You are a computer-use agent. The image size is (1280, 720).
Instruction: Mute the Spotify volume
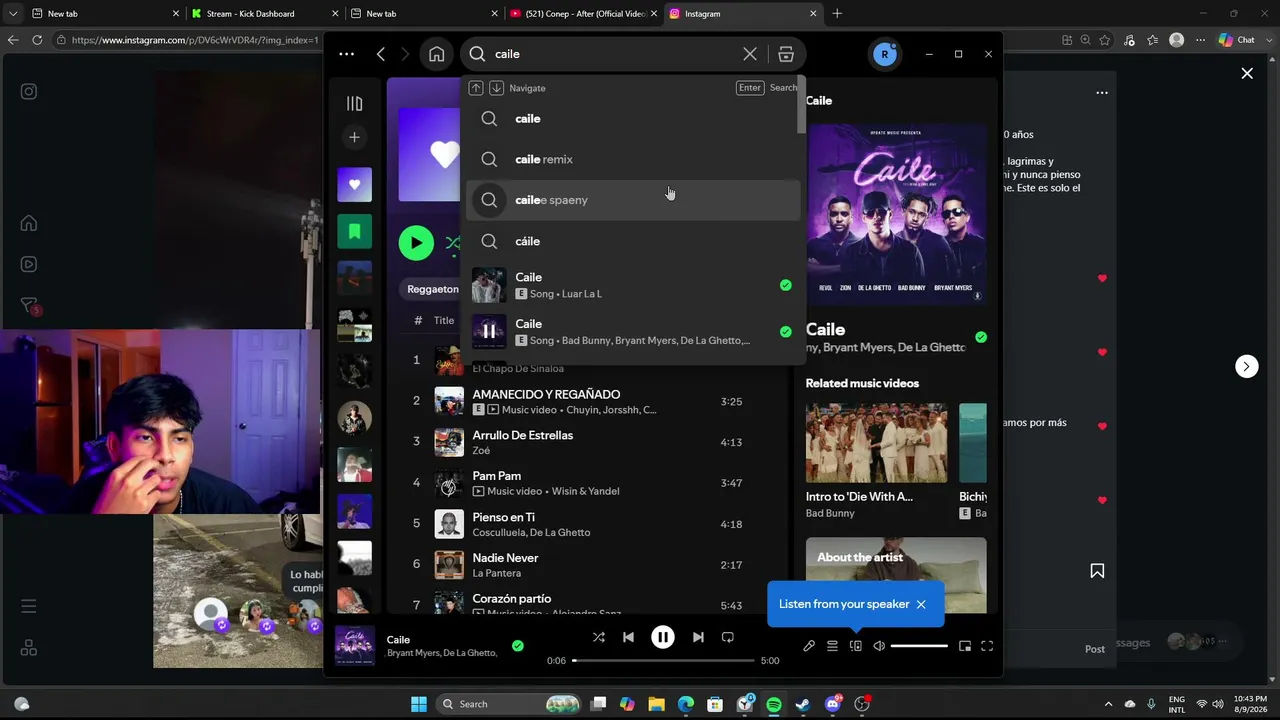pyautogui.click(x=879, y=646)
